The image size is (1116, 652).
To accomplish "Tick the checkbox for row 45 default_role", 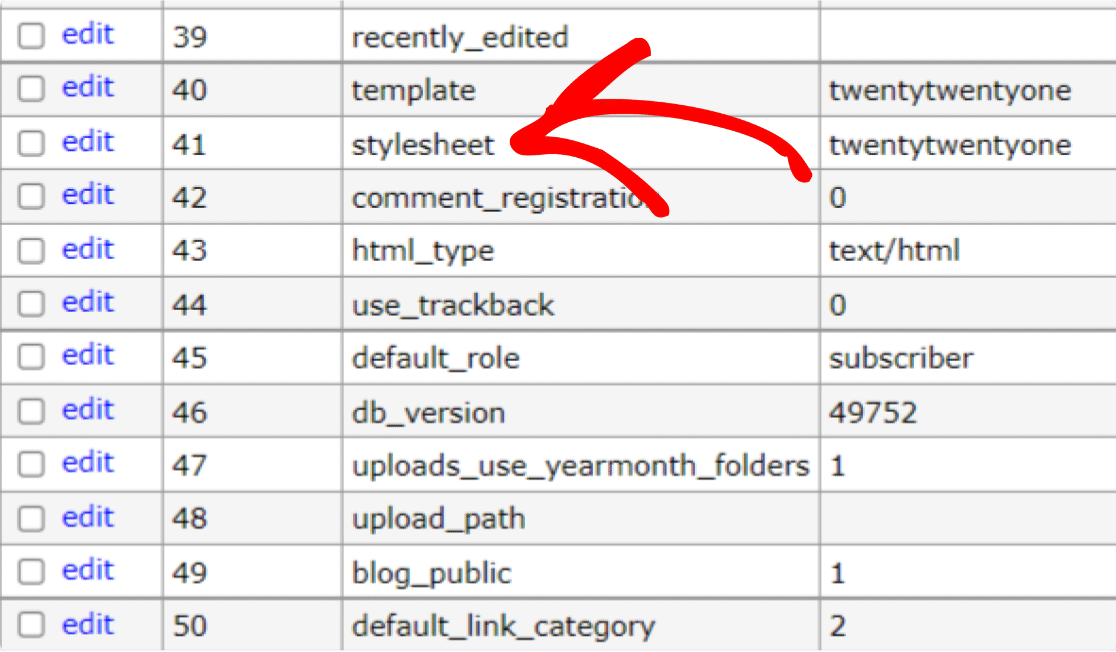I will click(31, 357).
